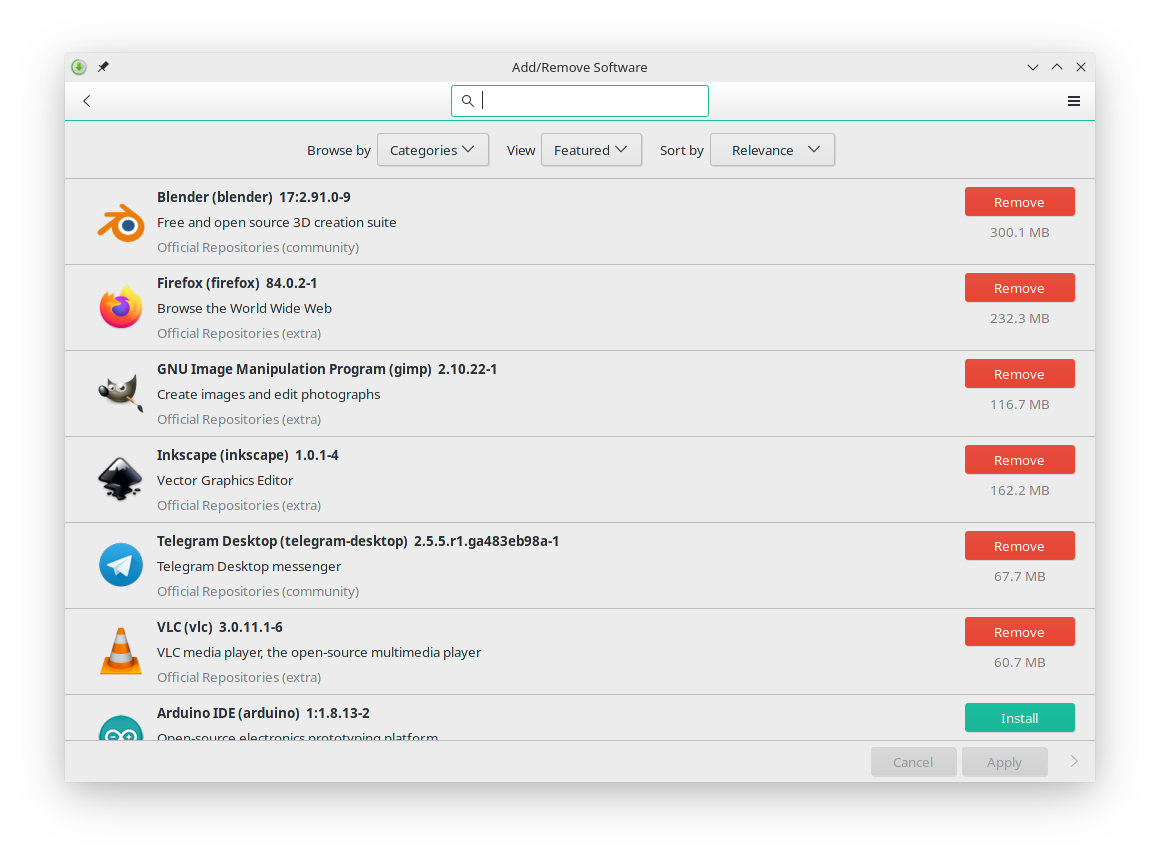Remove the Inkscape package
The width and height of the screenshot is (1160, 859).
[x=1019, y=459]
